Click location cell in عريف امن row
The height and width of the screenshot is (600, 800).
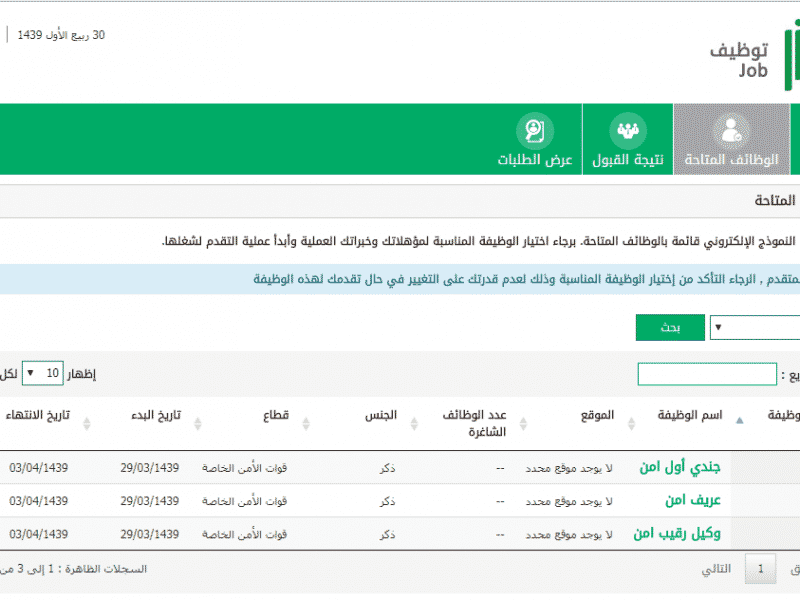click(x=569, y=502)
